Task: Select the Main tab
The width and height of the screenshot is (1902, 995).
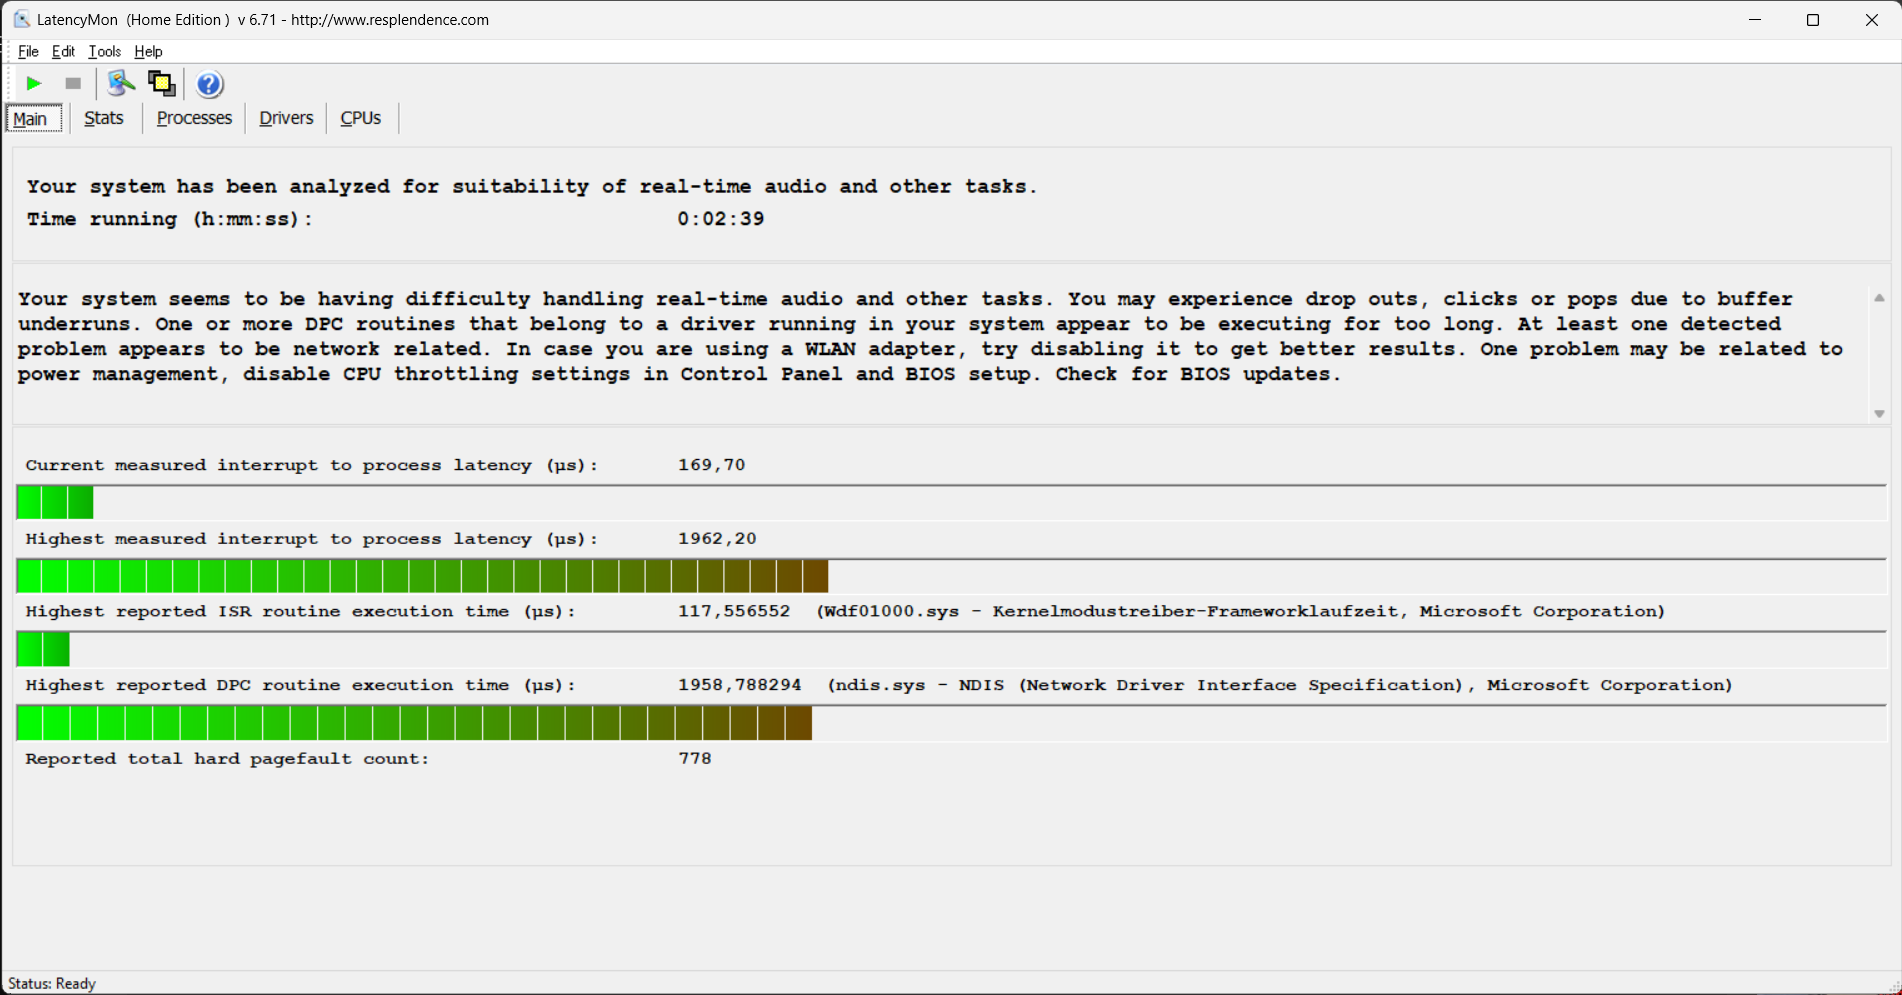Action: click(x=31, y=119)
